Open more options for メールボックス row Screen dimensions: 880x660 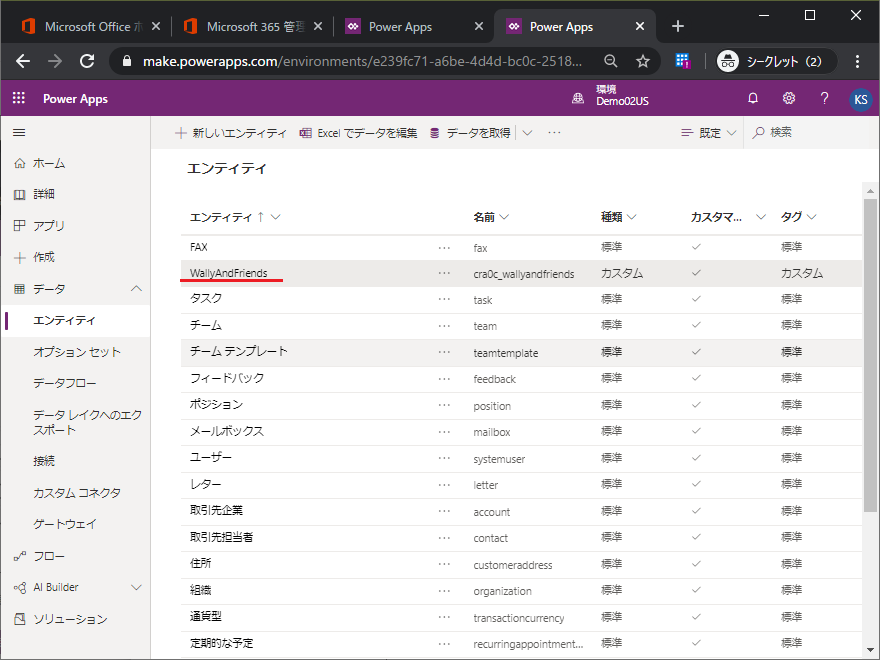(x=444, y=432)
